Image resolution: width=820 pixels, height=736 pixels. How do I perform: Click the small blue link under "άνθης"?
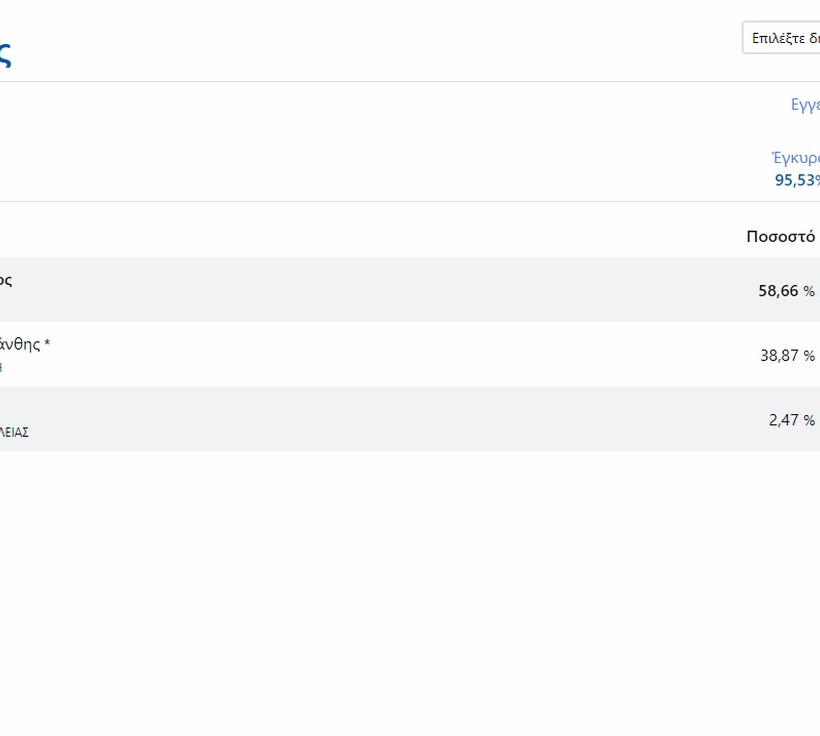[1, 367]
